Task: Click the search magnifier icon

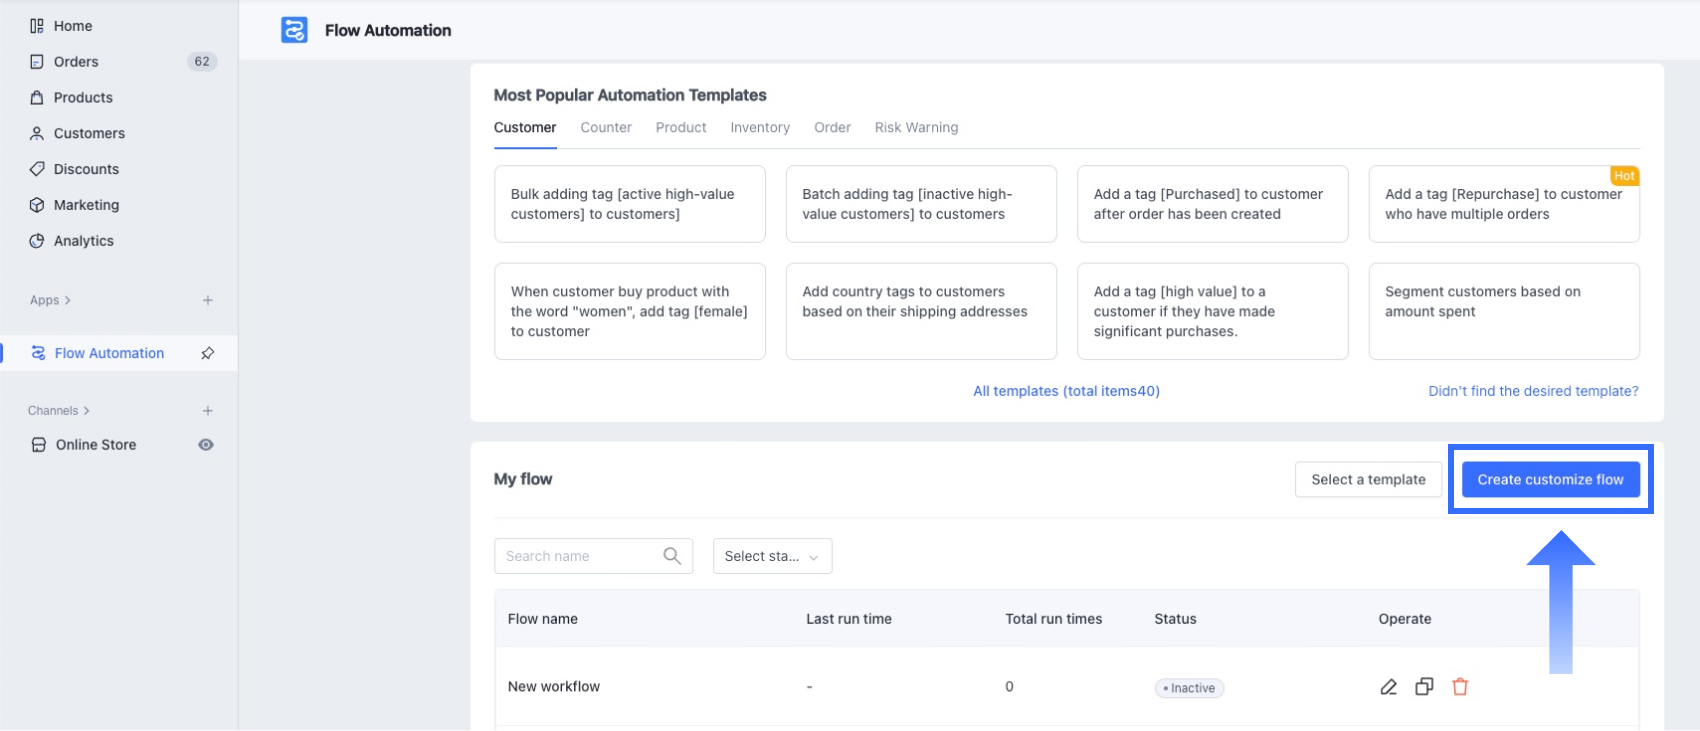Action: coord(672,556)
